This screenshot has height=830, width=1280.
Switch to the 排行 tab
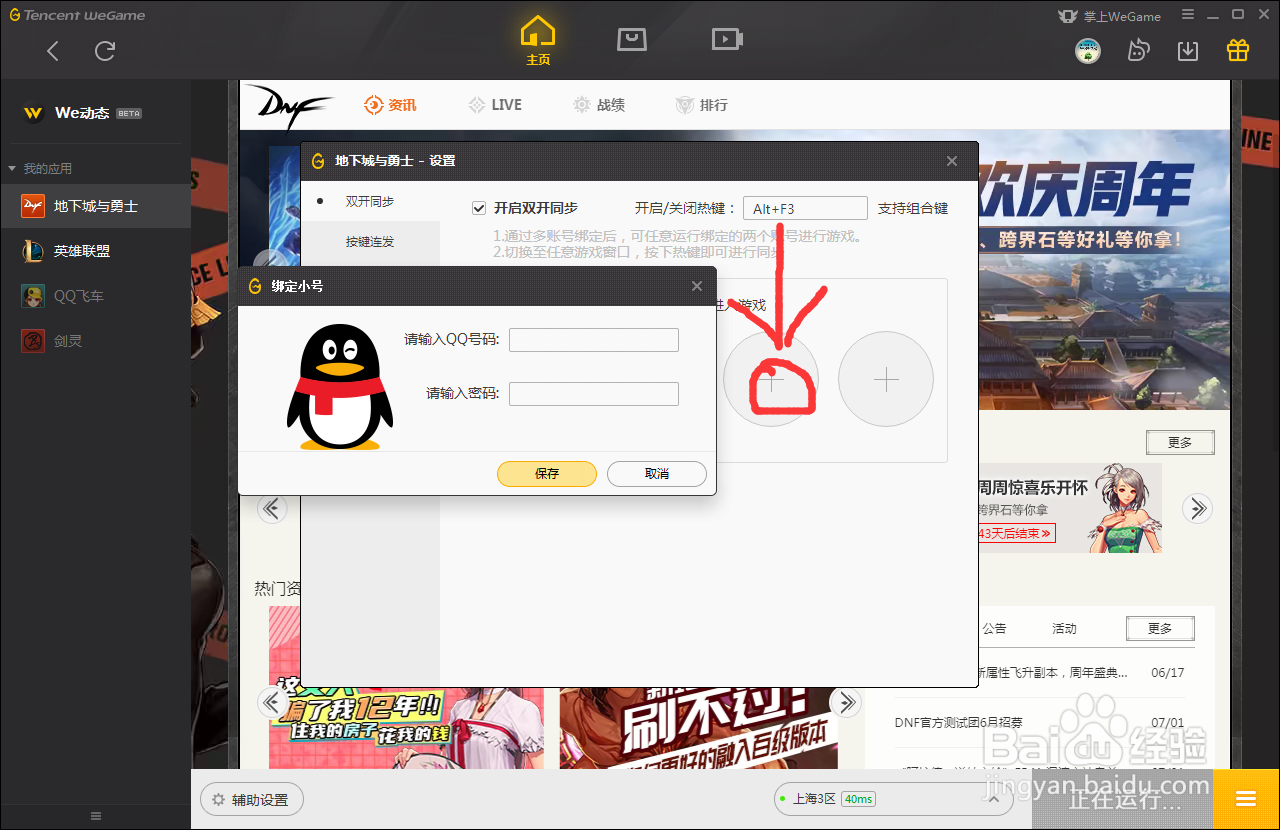click(x=701, y=105)
